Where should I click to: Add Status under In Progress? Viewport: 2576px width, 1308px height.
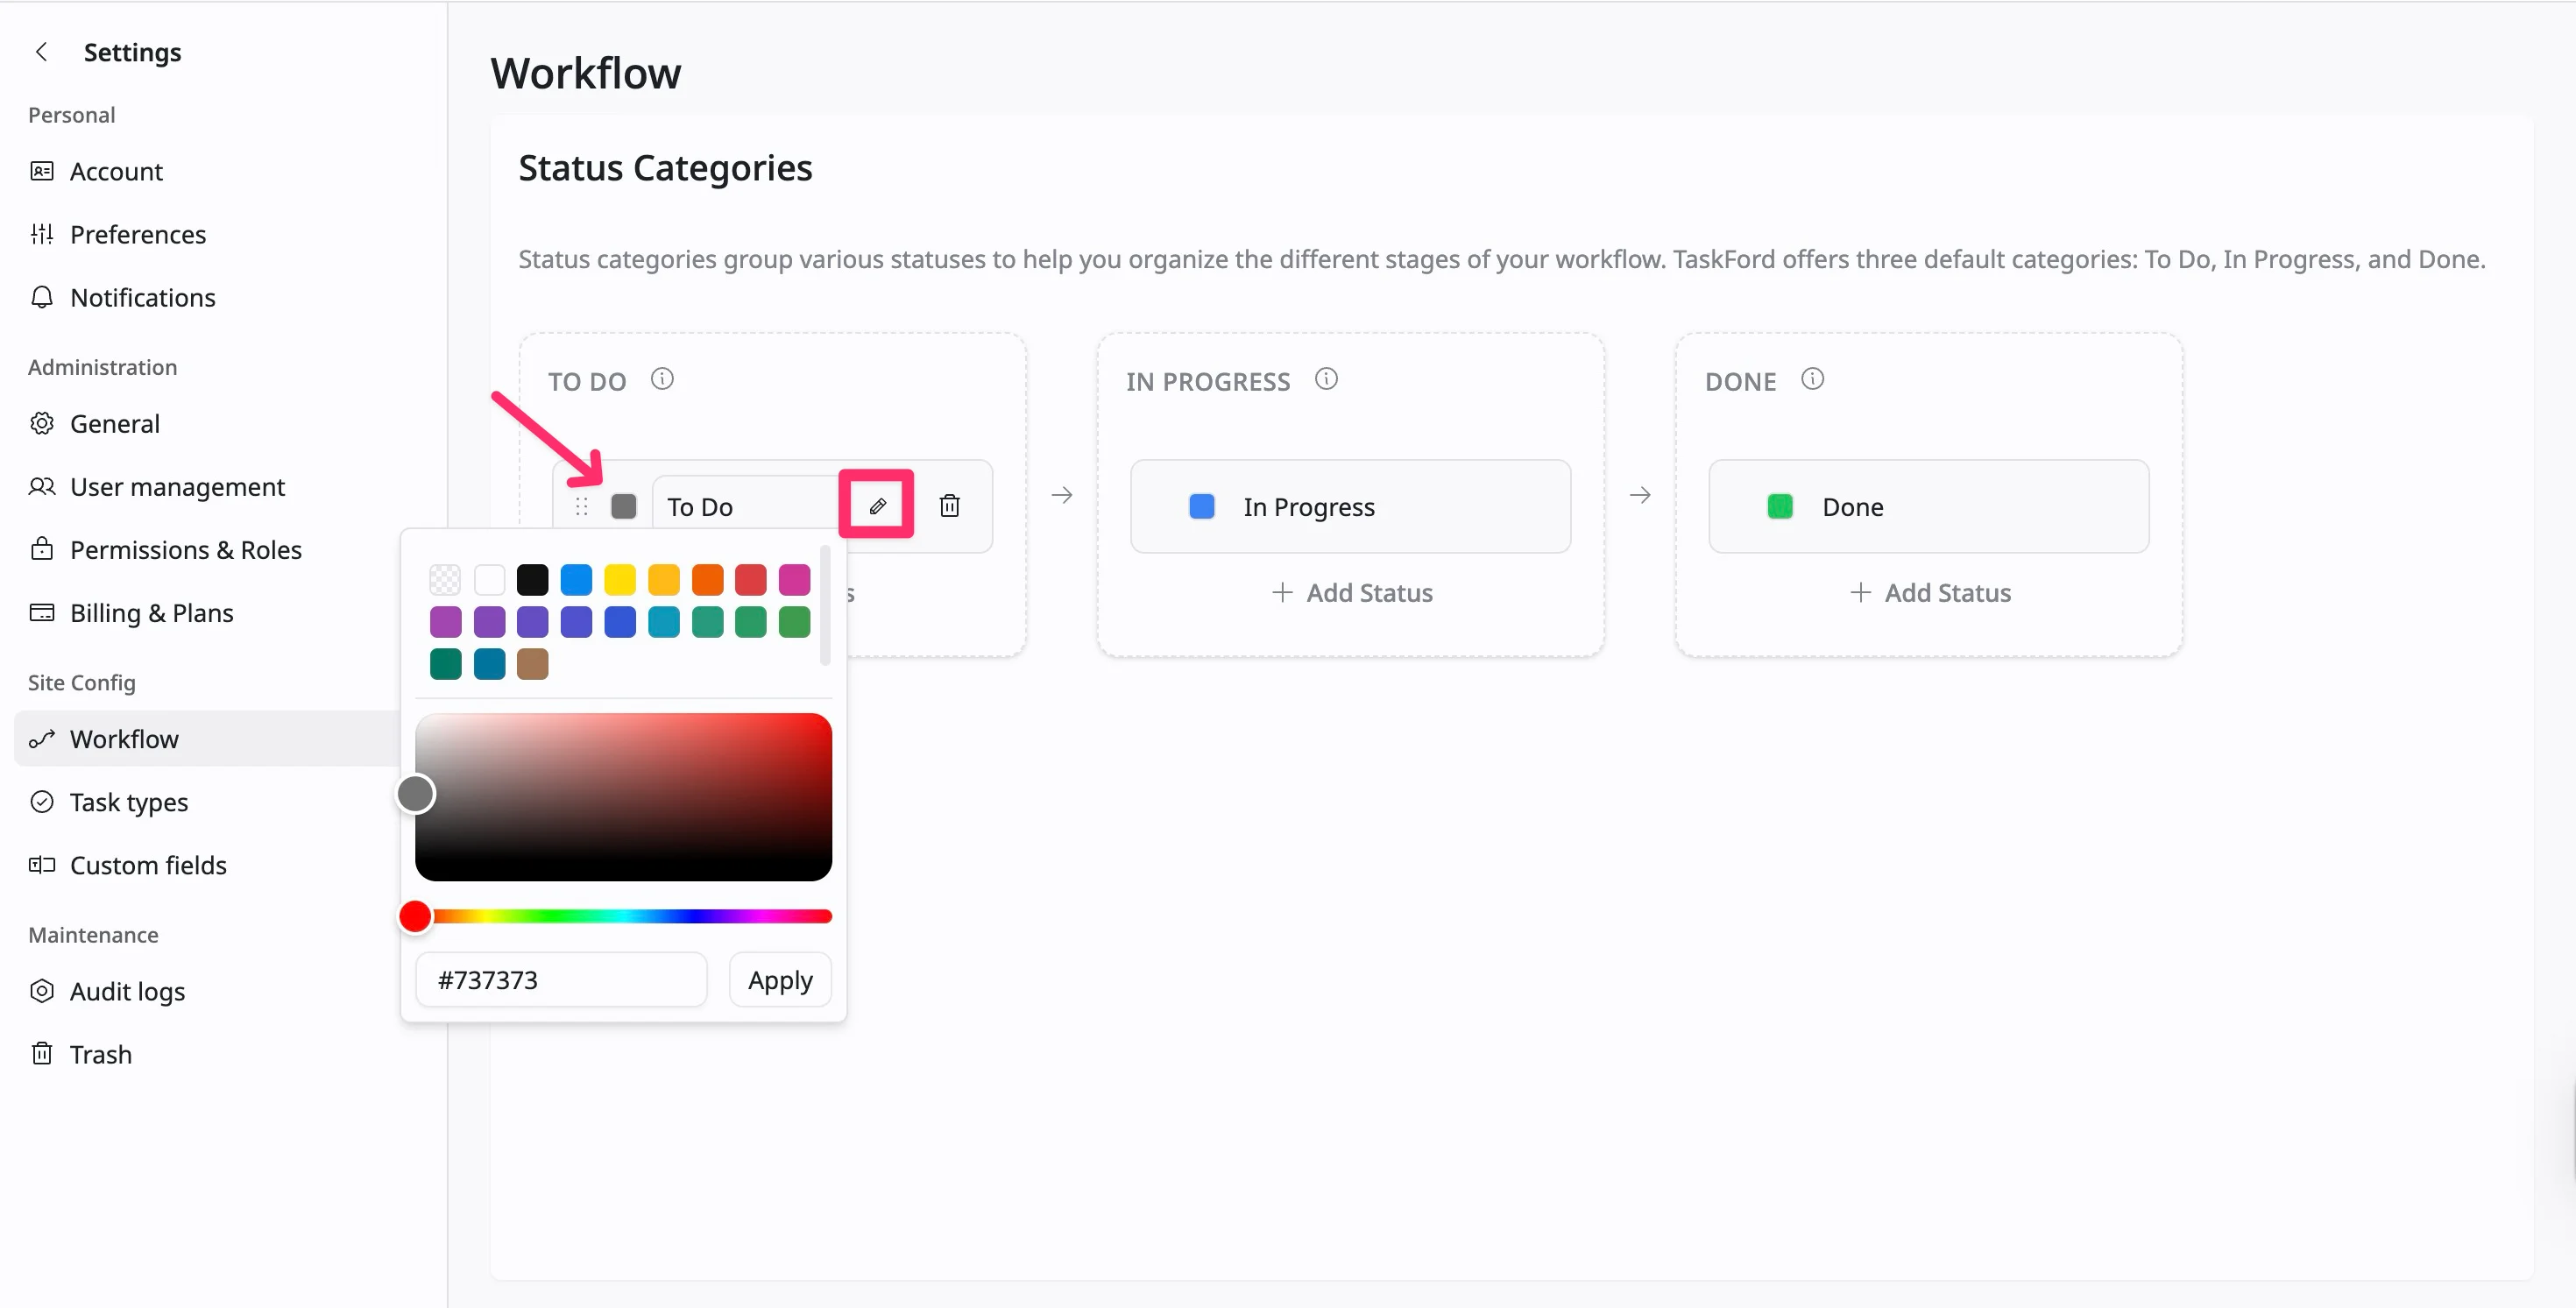click(x=1352, y=592)
